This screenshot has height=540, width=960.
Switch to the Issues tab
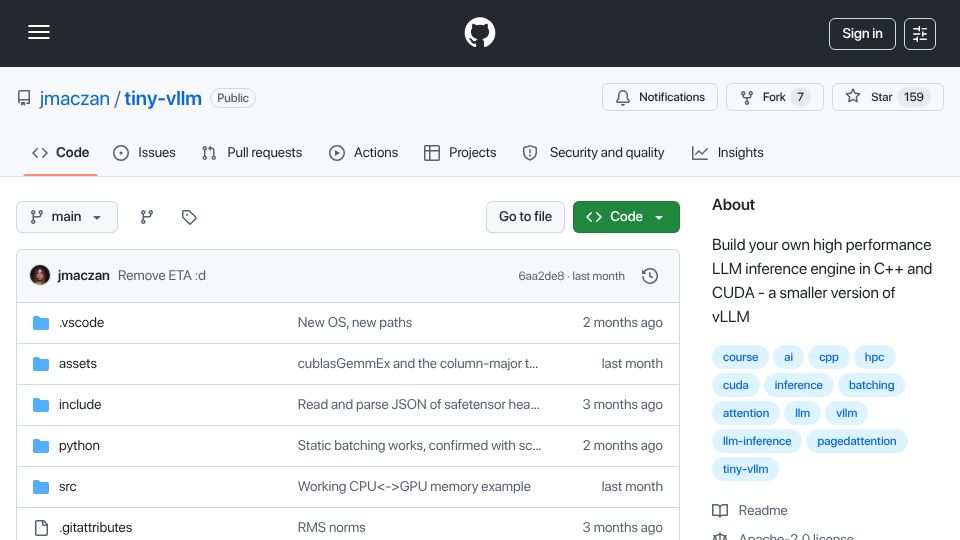pos(144,152)
